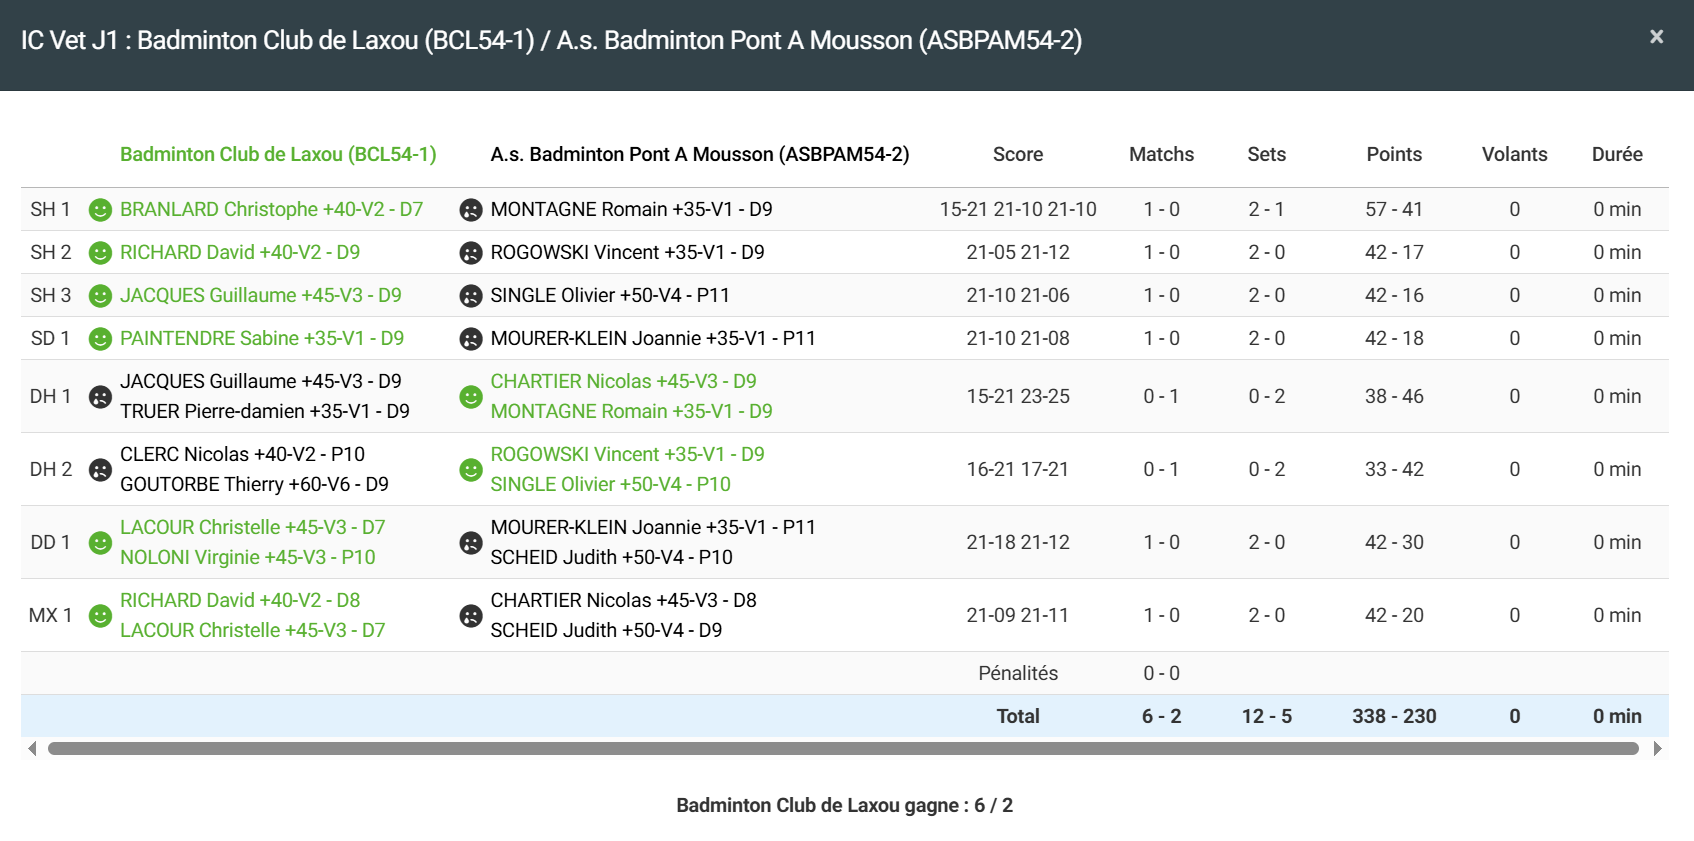The width and height of the screenshot is (1694, 841).
Task: Click ROGOWSKI Vincent name in DH 2 row
Action: point(627,454)
